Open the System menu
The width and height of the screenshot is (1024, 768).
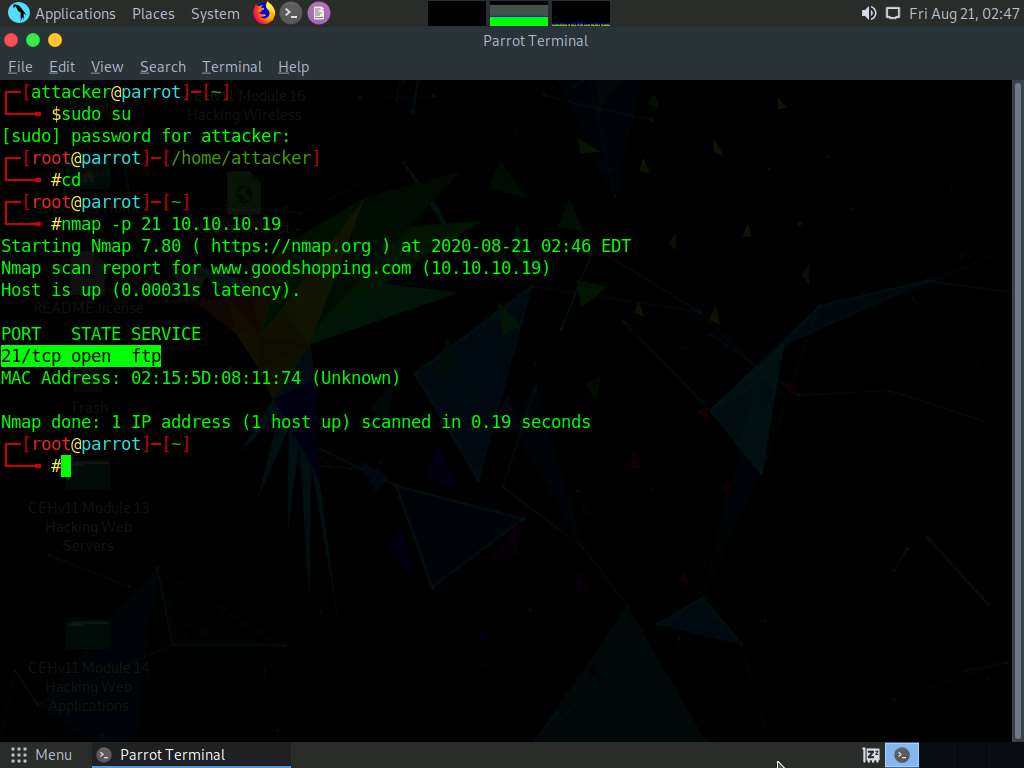click(215, 14)
